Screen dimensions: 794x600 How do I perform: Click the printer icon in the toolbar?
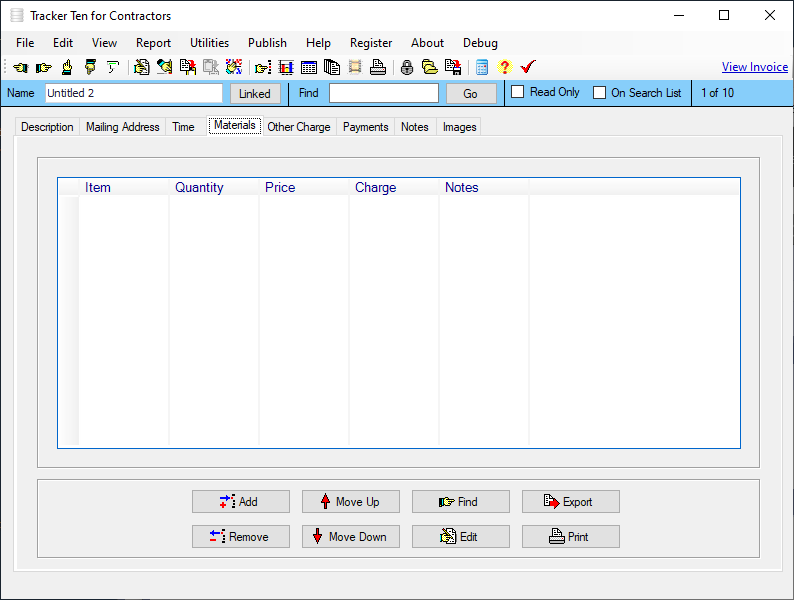pyautogui.click(x=378, y=67)
